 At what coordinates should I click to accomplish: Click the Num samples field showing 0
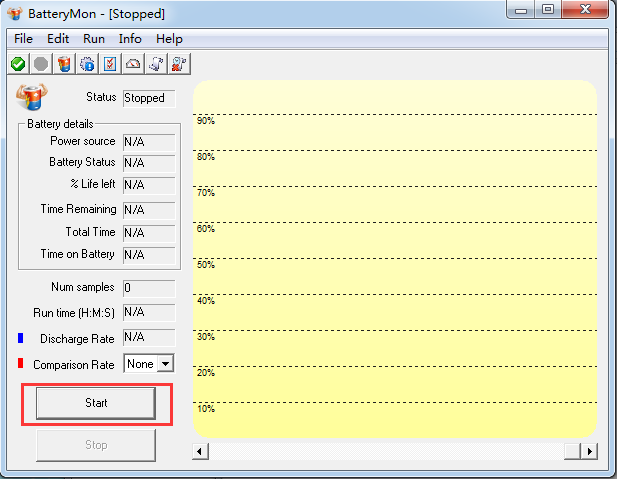(x=149, y=288)
